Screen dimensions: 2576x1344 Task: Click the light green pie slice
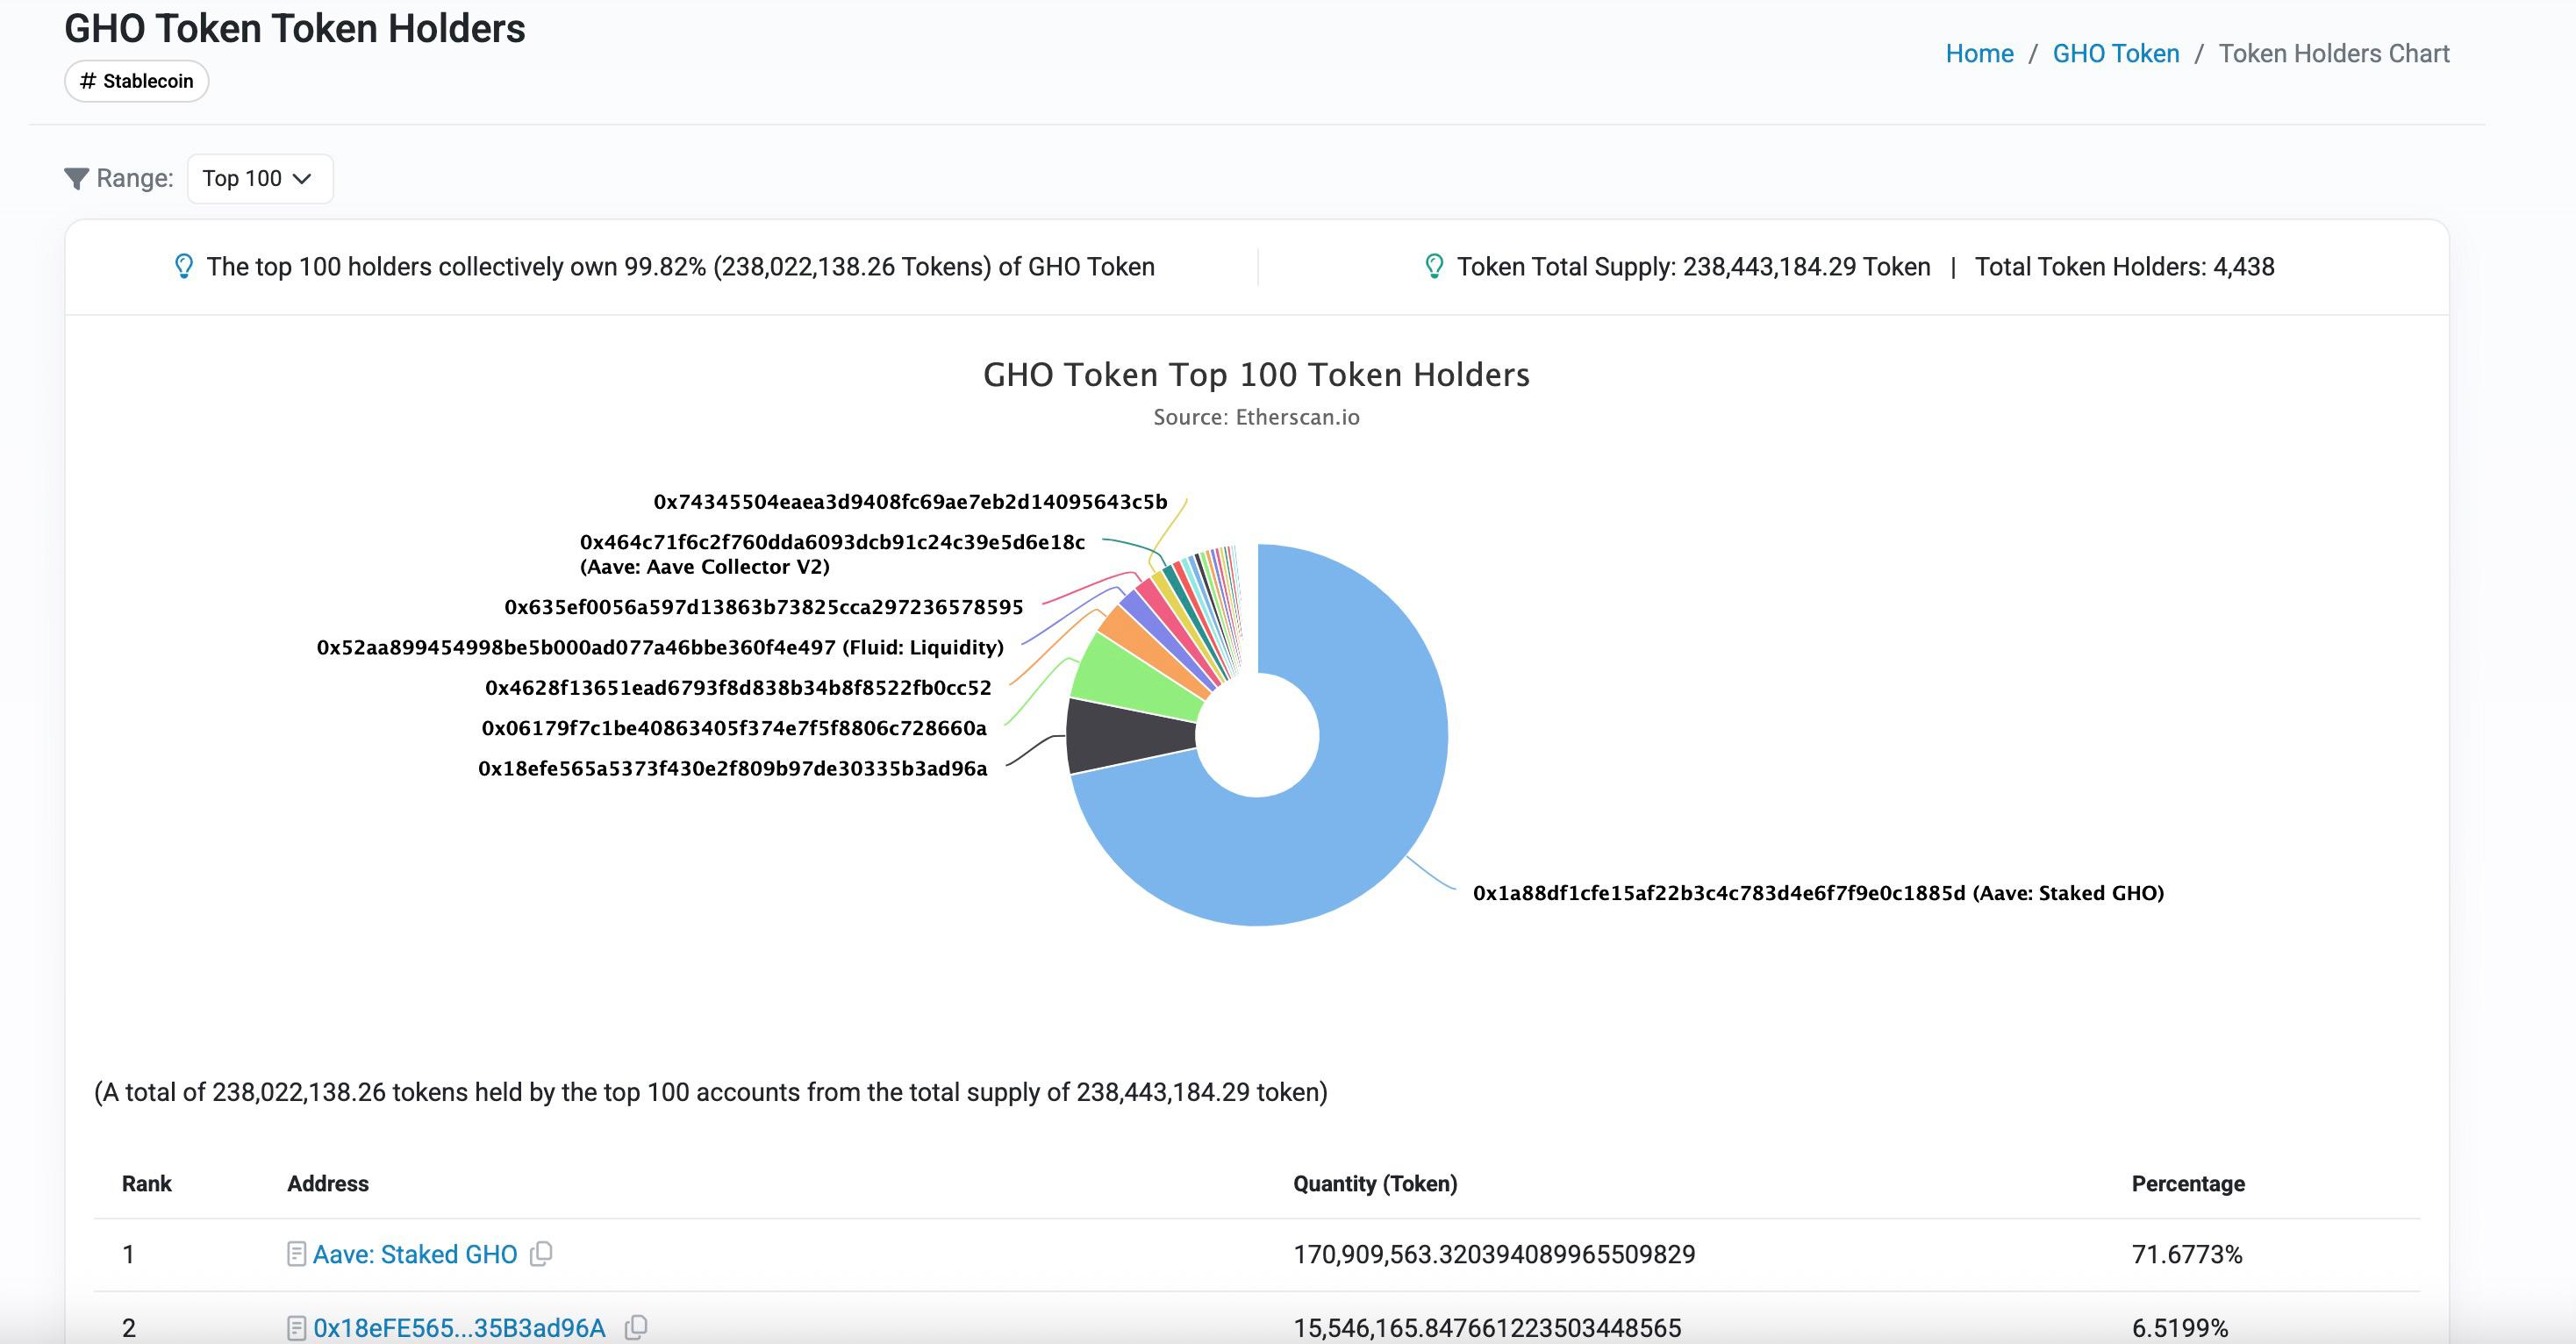(x=1135, y=683)
